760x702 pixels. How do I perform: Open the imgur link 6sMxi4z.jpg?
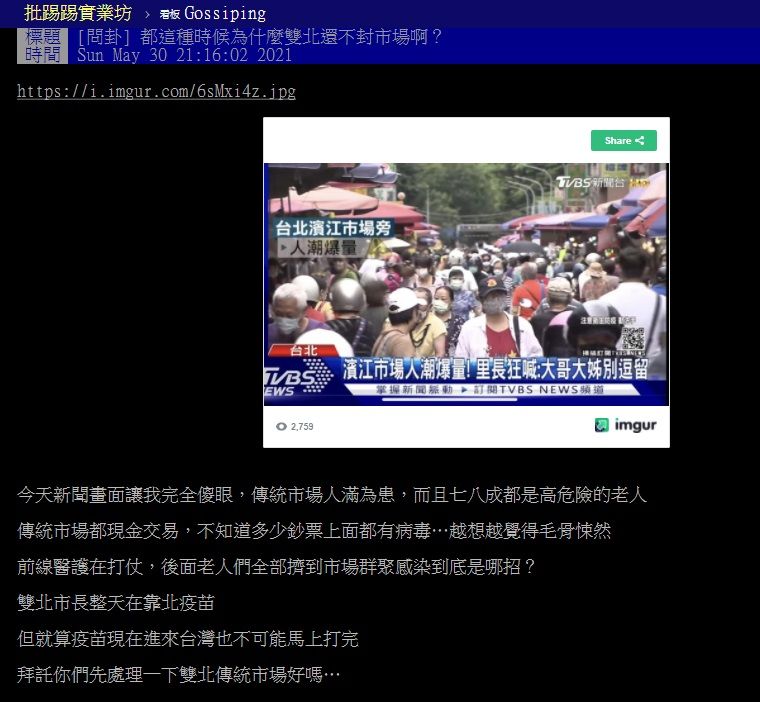coord(156,91)
